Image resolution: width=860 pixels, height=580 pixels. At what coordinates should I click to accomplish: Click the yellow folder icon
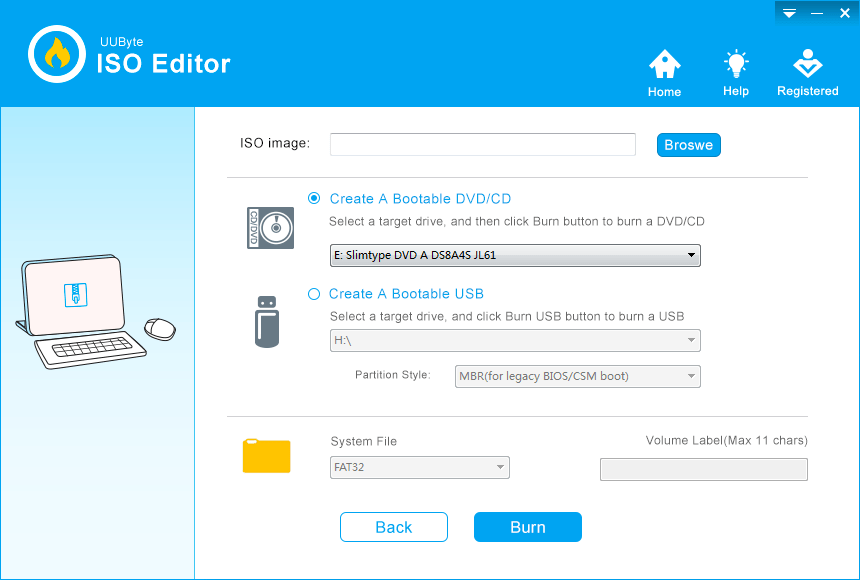pos(267,456)
